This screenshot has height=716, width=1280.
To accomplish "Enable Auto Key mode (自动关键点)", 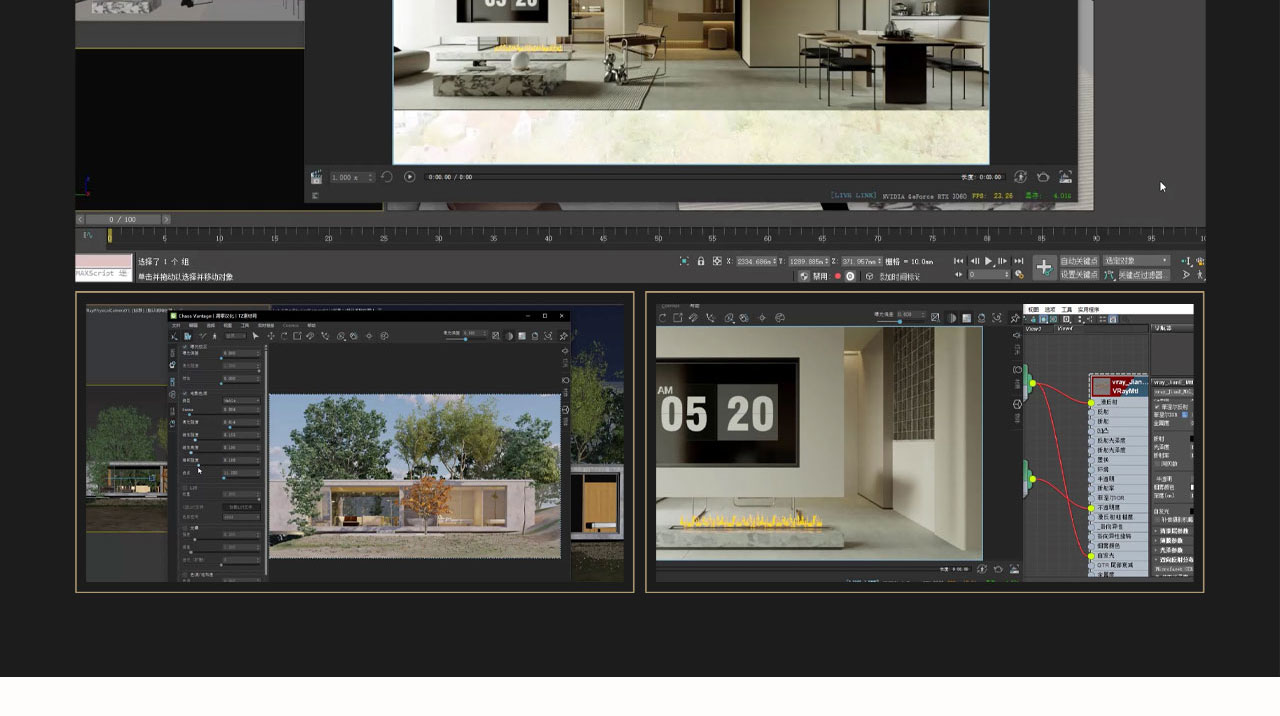I will pos(1079,261).
